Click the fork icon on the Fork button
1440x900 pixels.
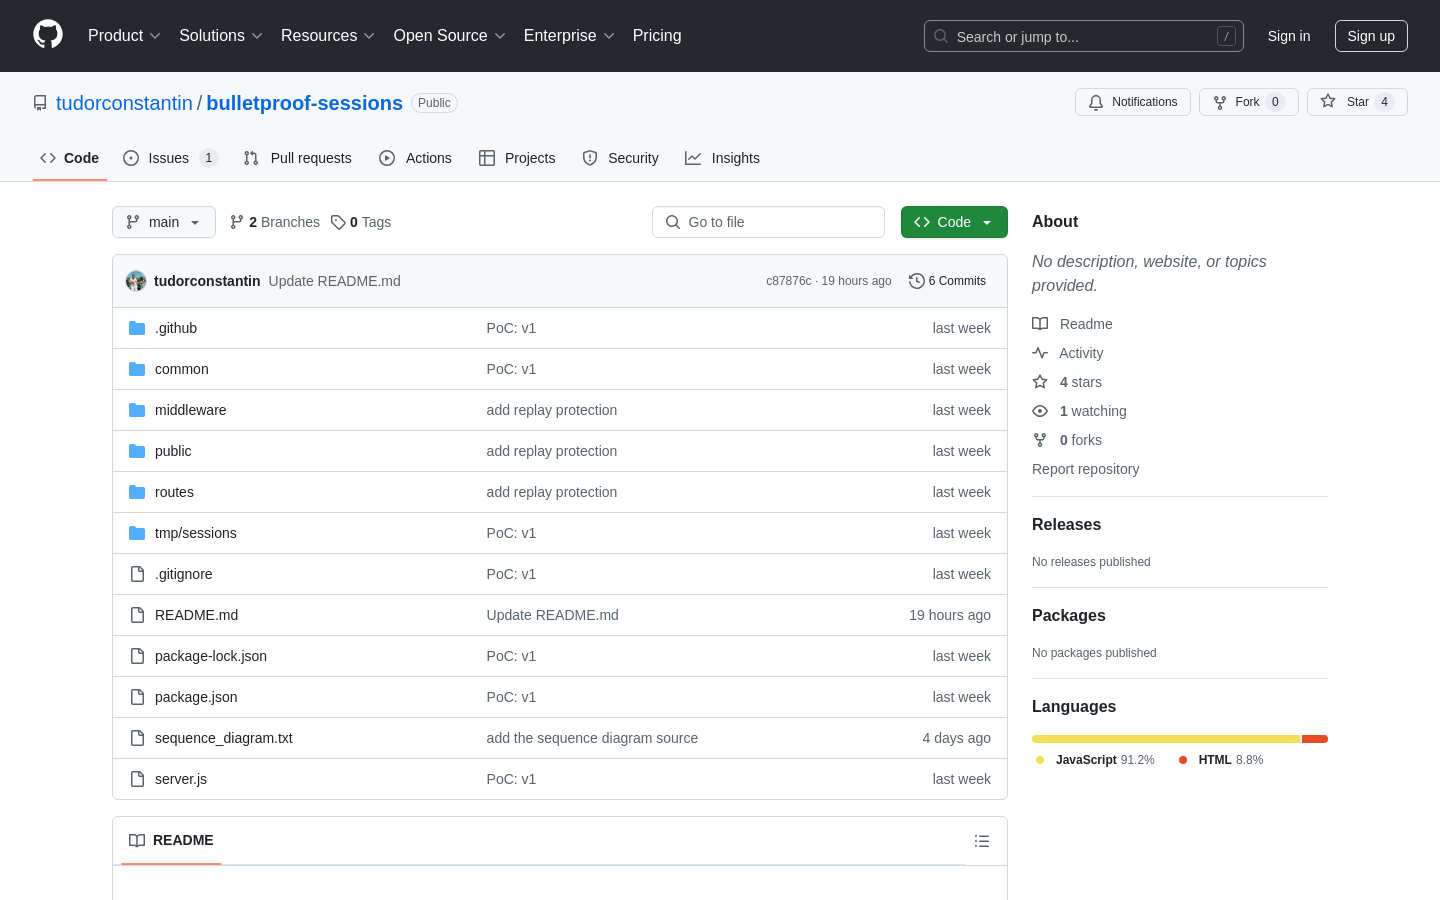click(1220, 102)
